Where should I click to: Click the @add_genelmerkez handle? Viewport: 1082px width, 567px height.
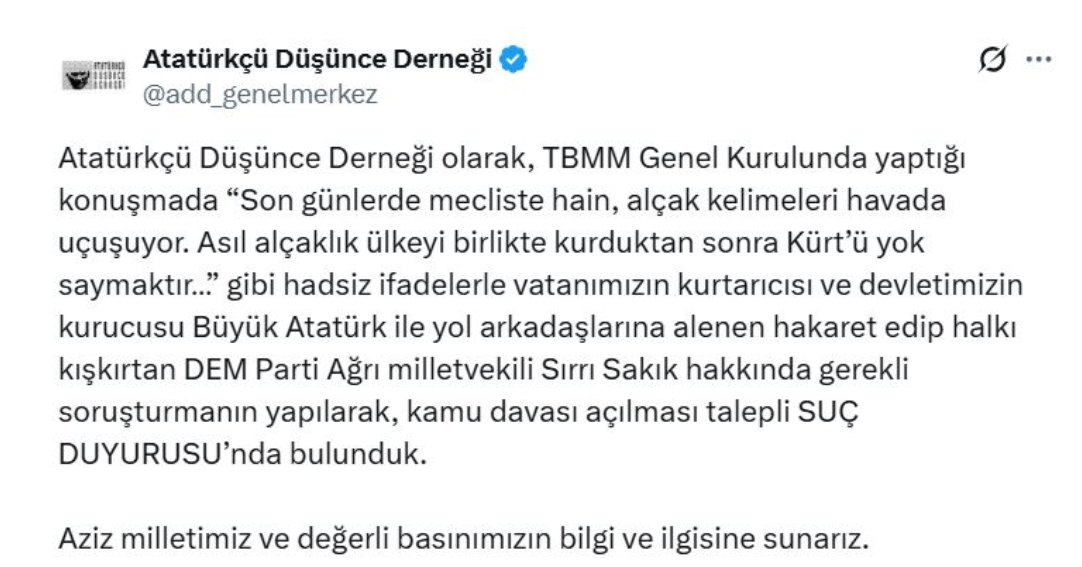pyautogui.click(x=261, y=94)
